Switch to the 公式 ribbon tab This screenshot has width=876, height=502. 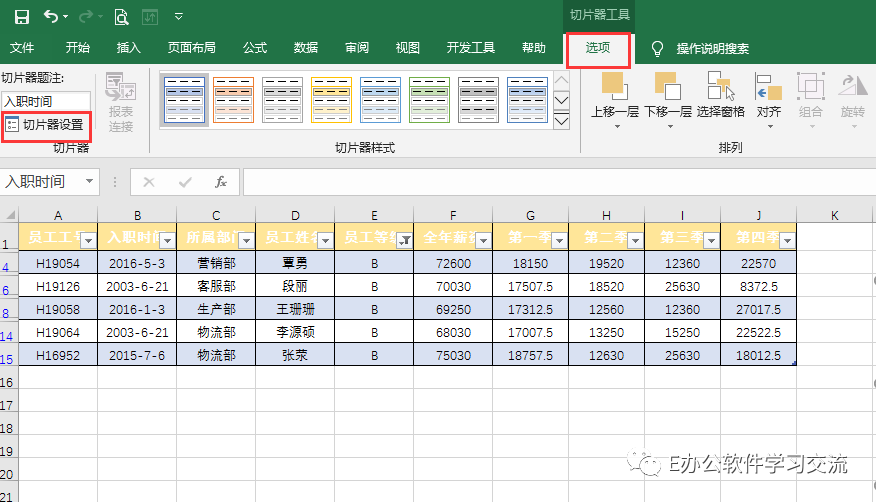click(255, 48)
